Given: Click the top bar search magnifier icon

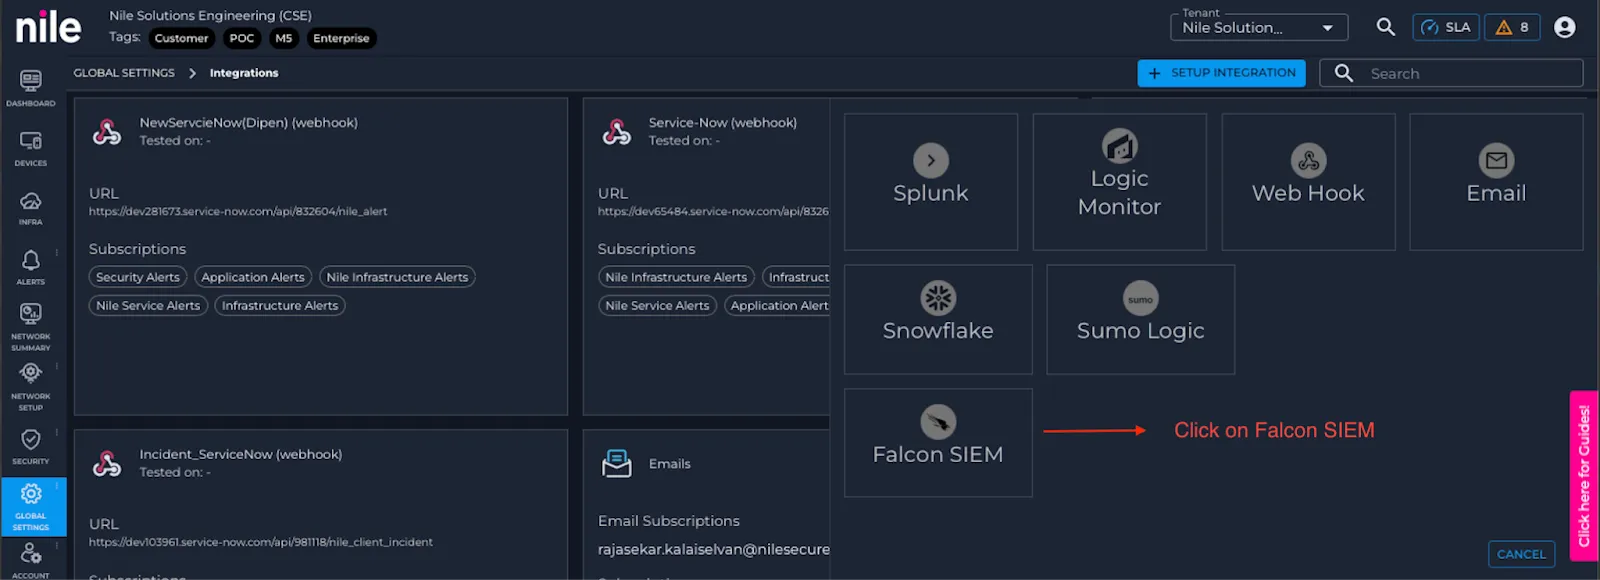Looking at the screenshot, I should pos(1385,27).
